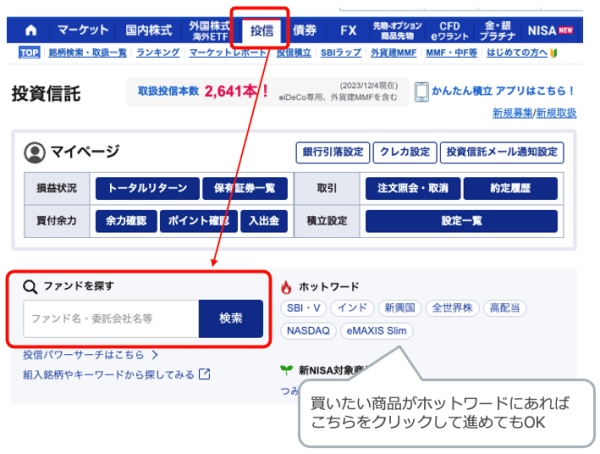The height and width of the screenshot is (454, 600).
Task: Click the smartphone icon for かんたん積立 app
Action: click(x=422, y=92)
